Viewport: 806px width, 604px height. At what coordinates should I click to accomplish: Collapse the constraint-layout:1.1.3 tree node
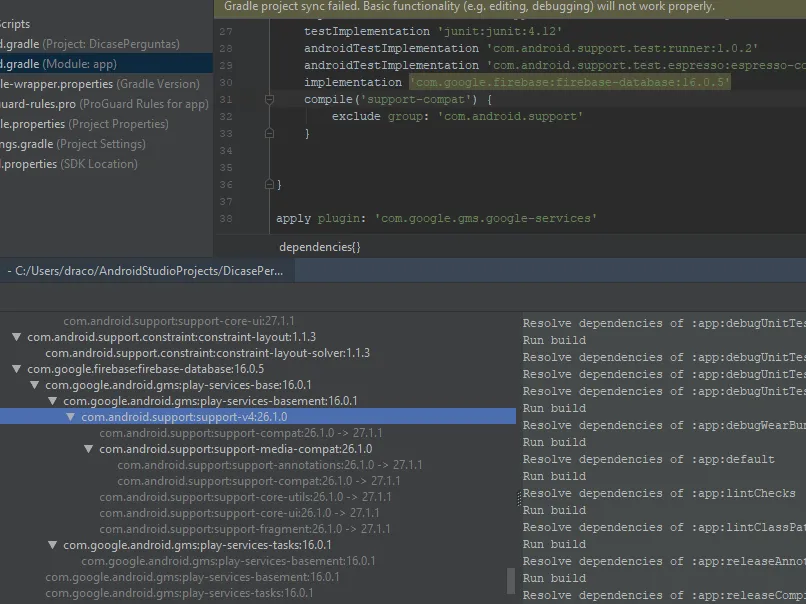click(16, 337)
